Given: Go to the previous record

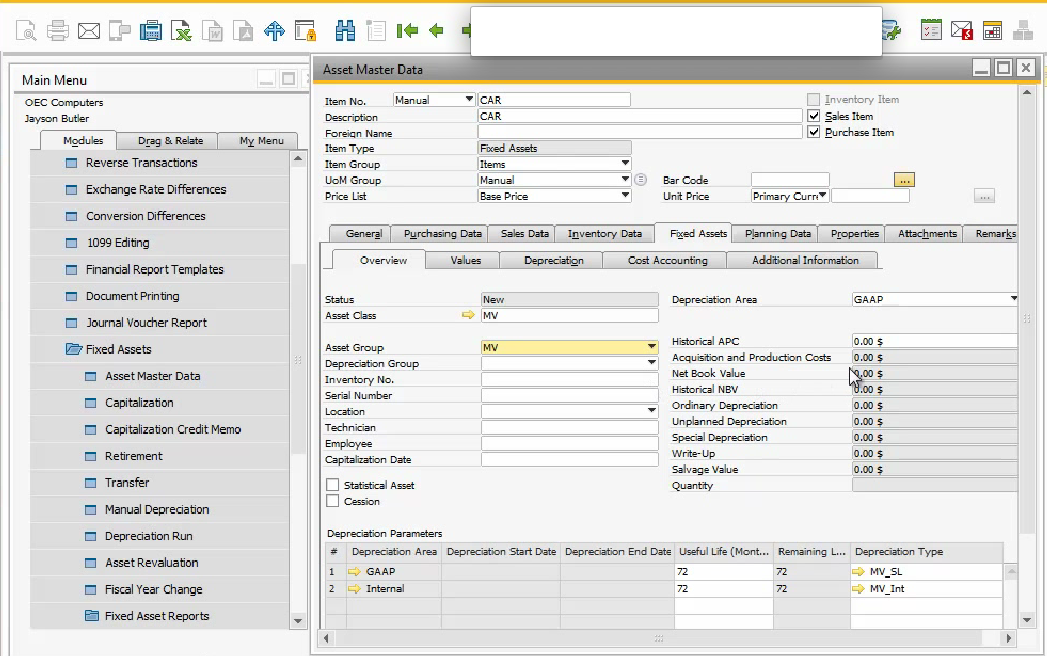Looking at the screenshot, I should pos(436,30).
